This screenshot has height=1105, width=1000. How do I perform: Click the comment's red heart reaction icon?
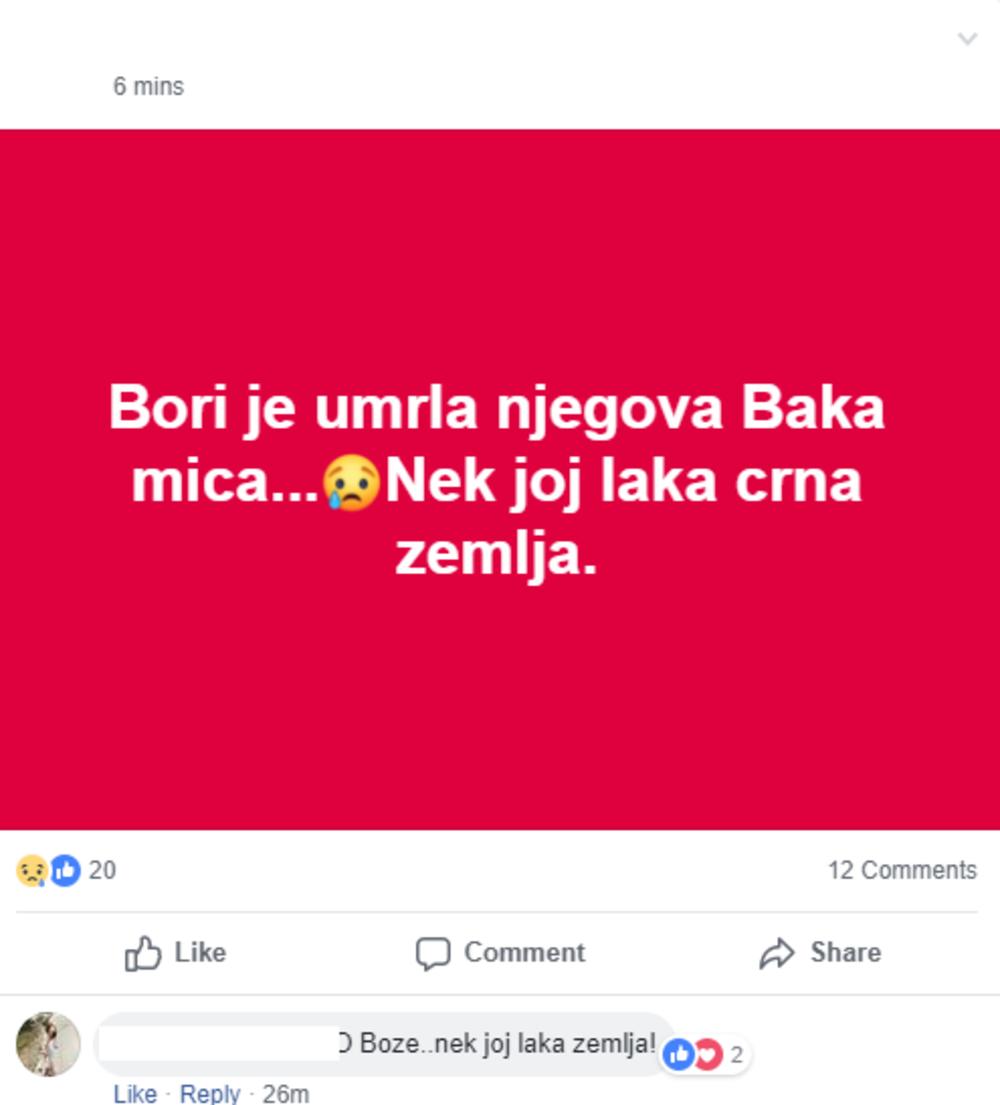pyautogui.click(x=707, y=1053)
